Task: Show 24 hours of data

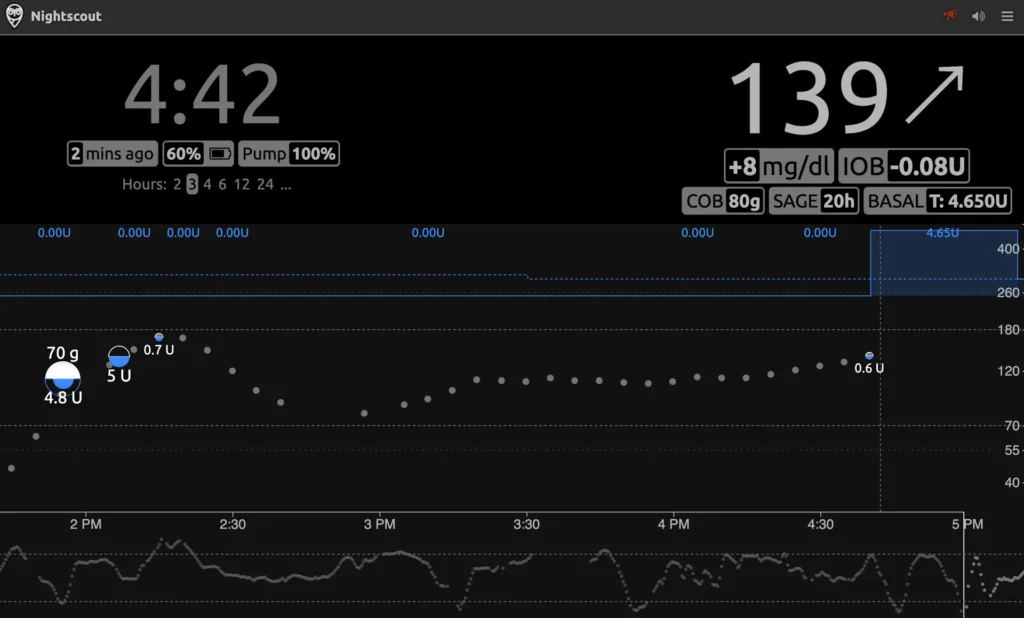Action: click(x=265, y=184)
